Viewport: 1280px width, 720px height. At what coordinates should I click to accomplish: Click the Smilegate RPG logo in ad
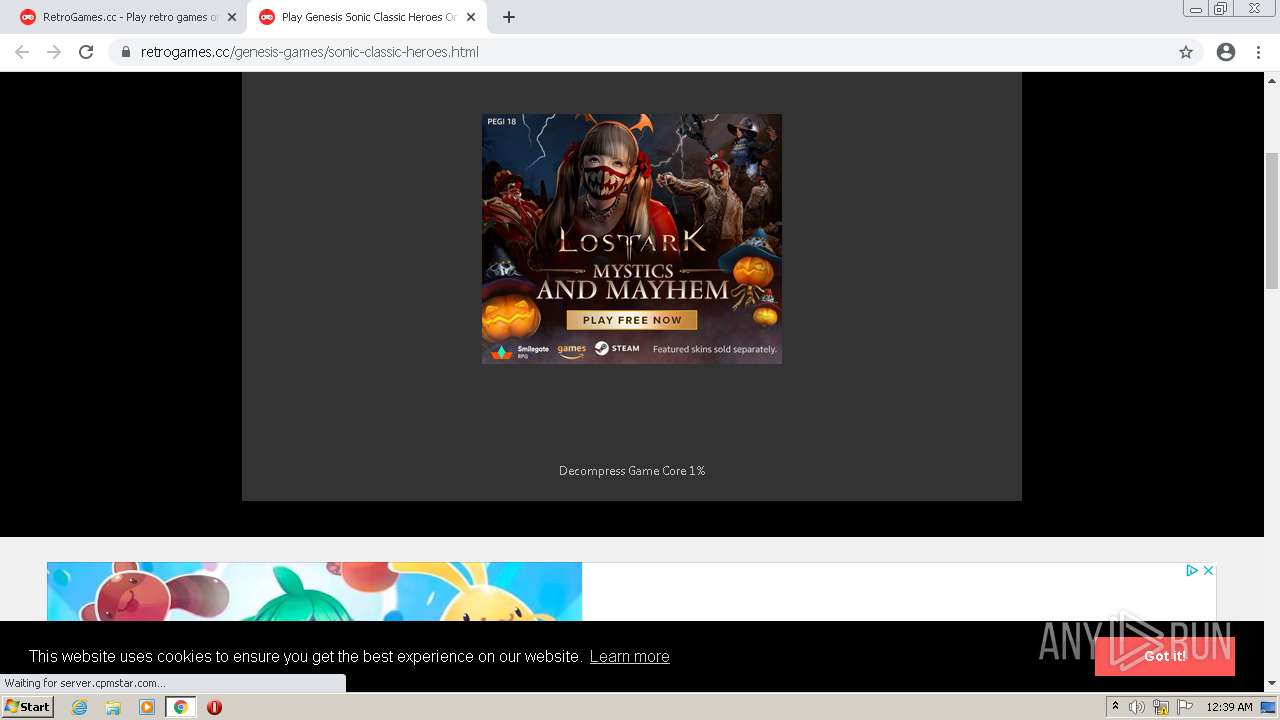(520, 351)
